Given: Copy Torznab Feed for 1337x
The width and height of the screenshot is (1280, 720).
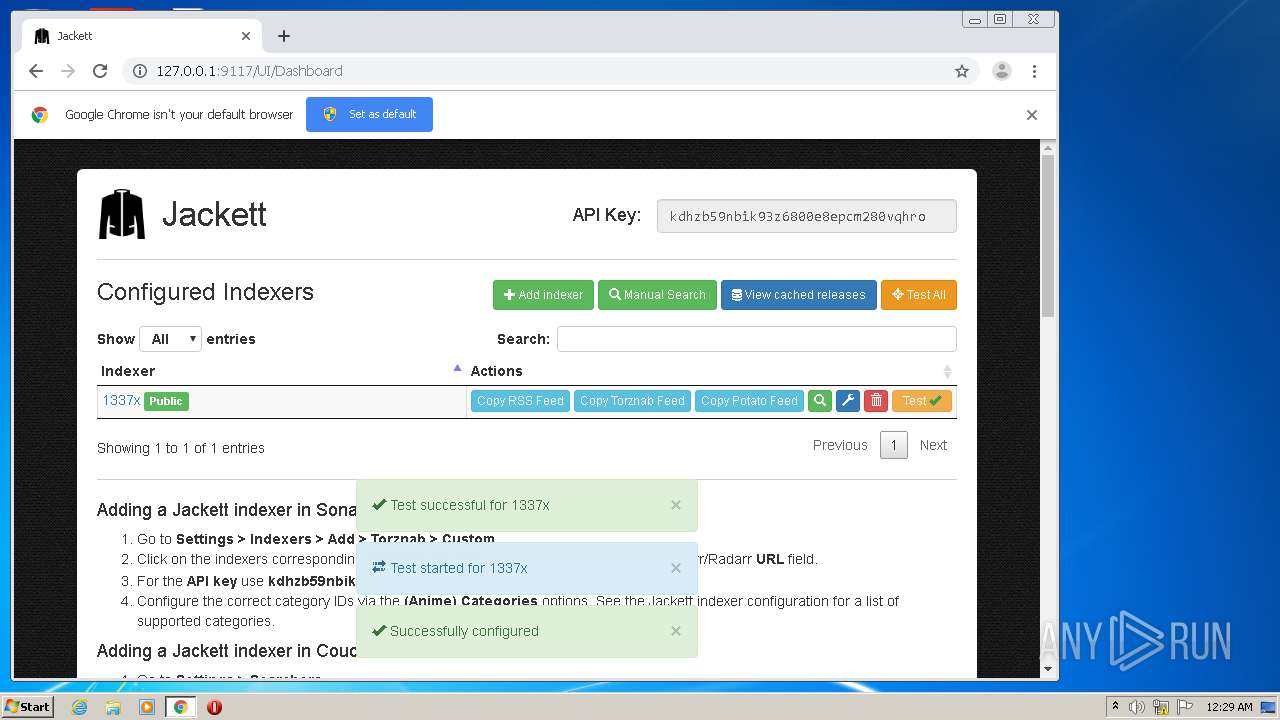Looking at the screenshot, I should [x=632, y=401].
